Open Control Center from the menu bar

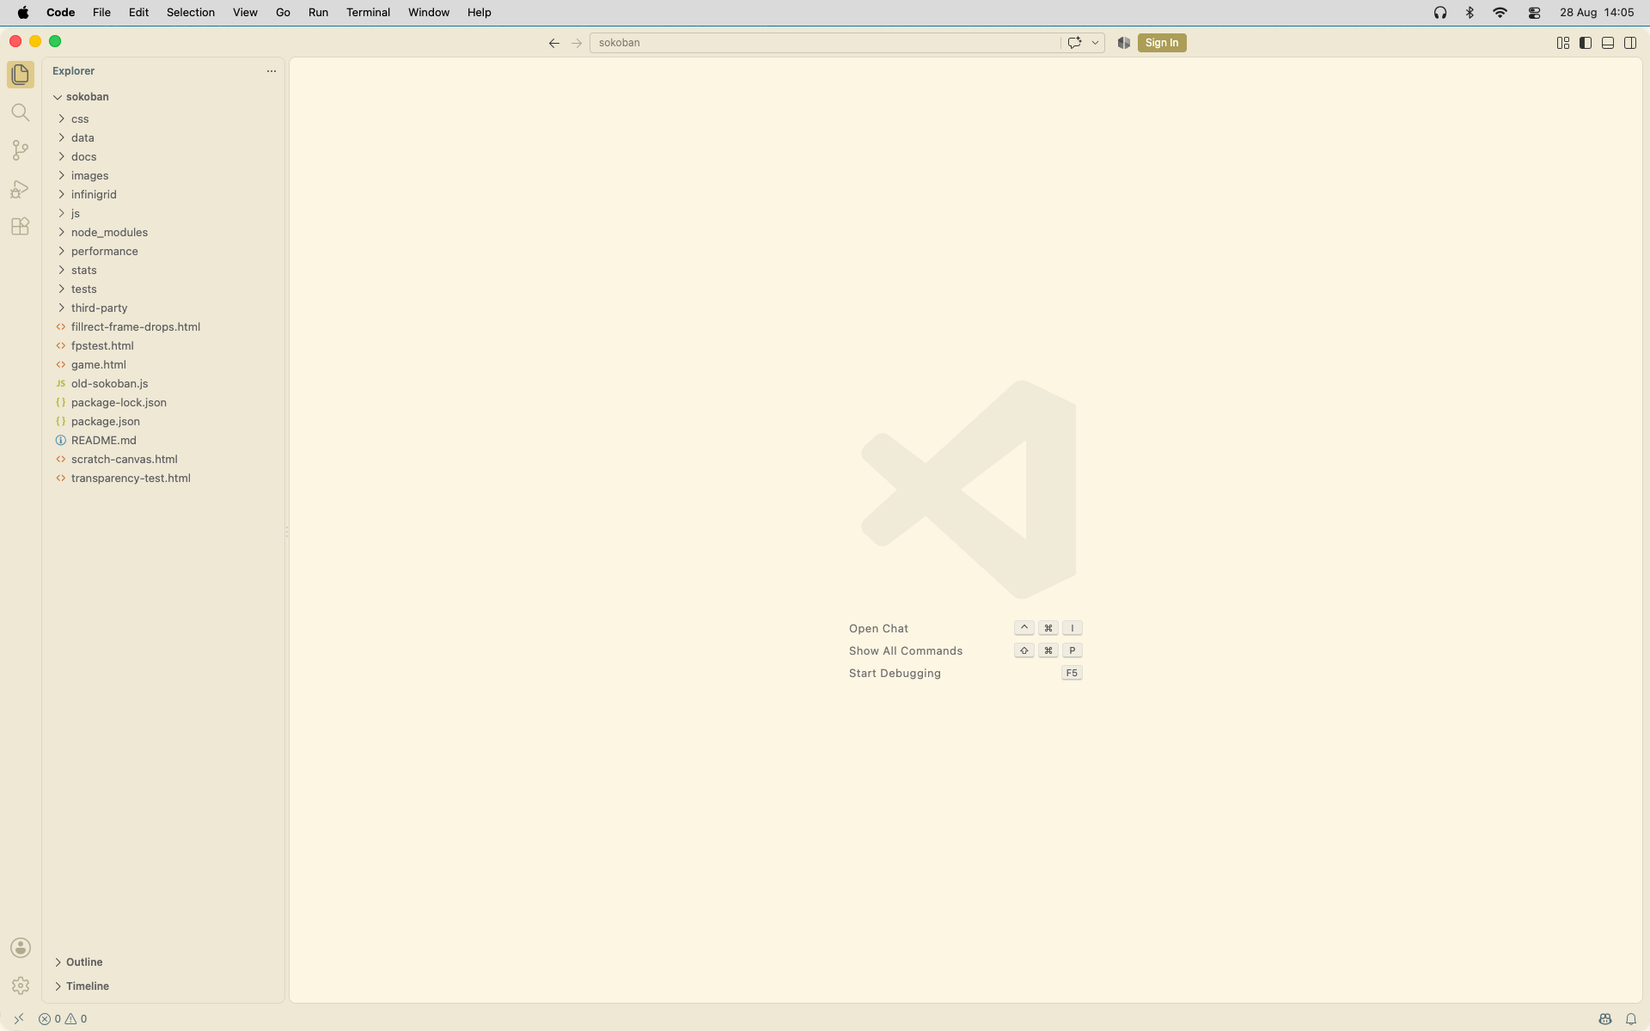click(1534, 12)
